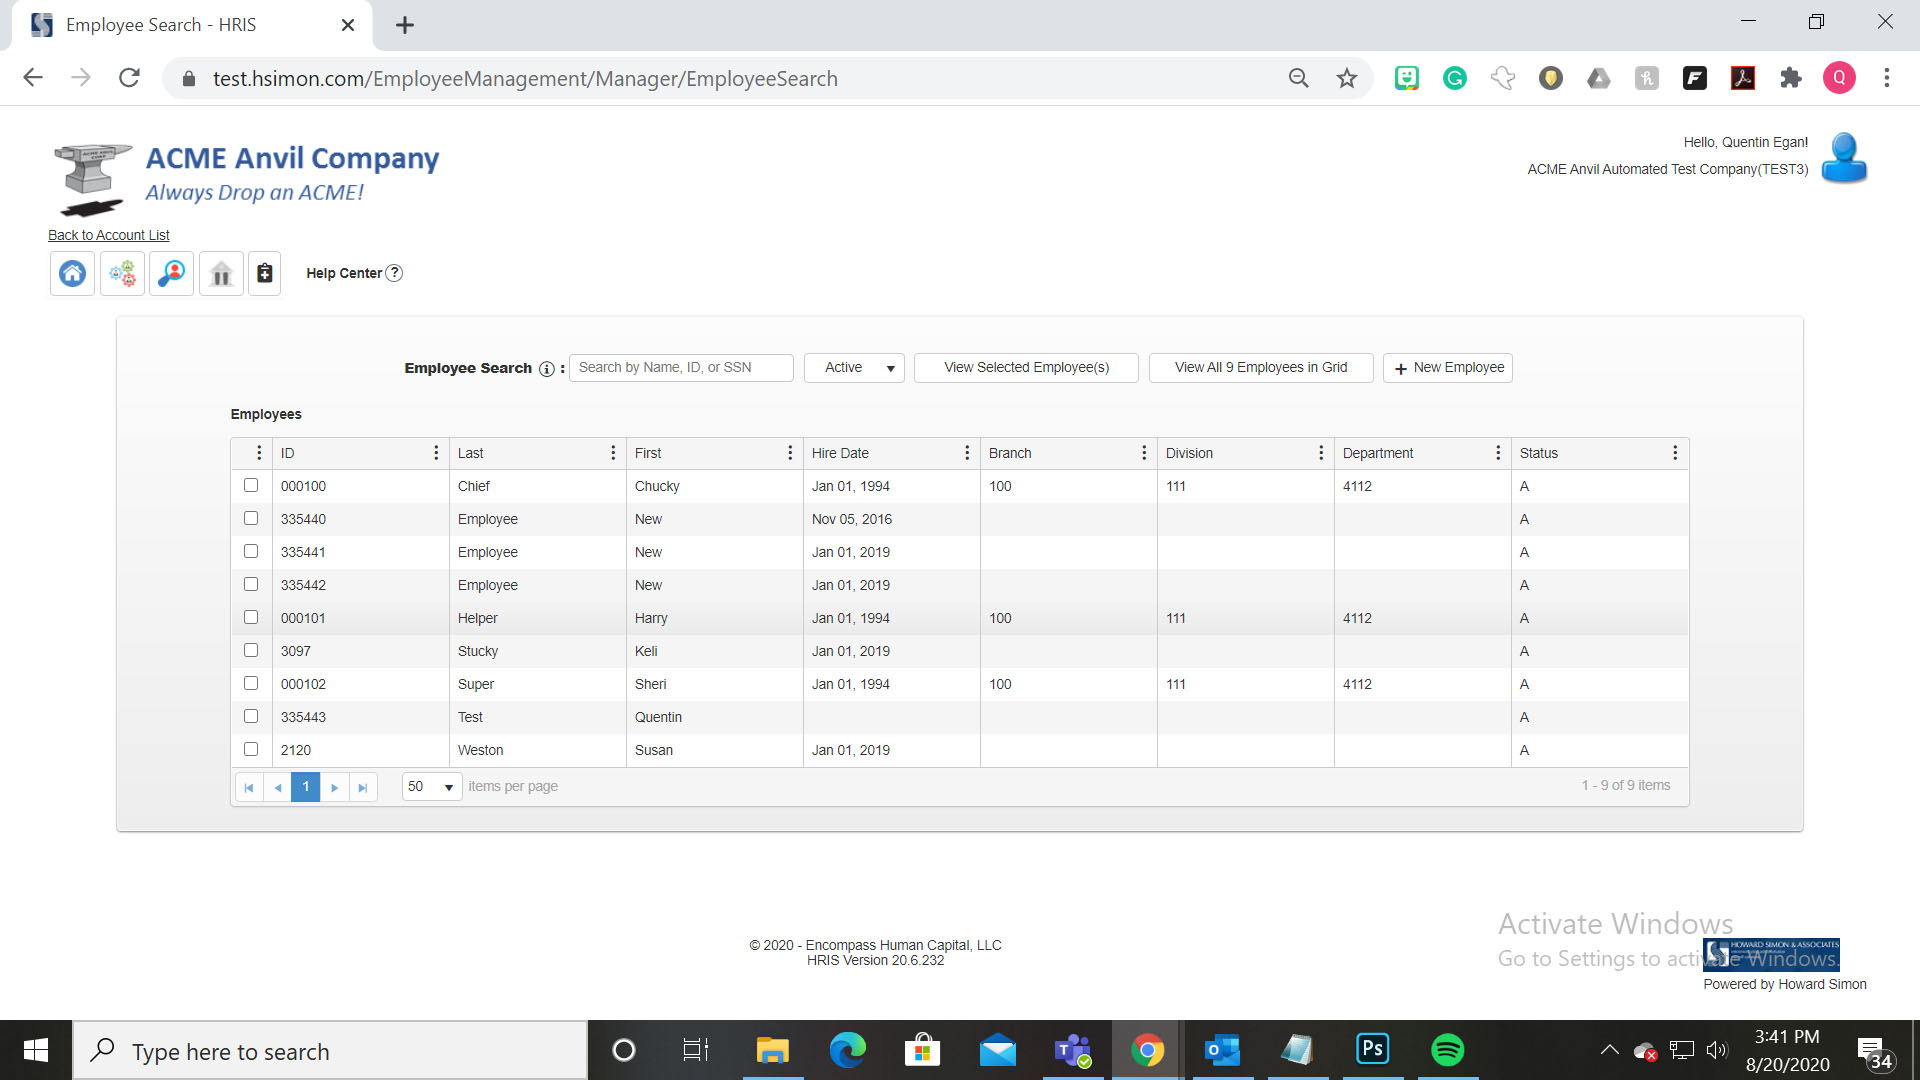
Task: Open the Chrome profile Q avatar
Action: click(x=1839, y=78)
